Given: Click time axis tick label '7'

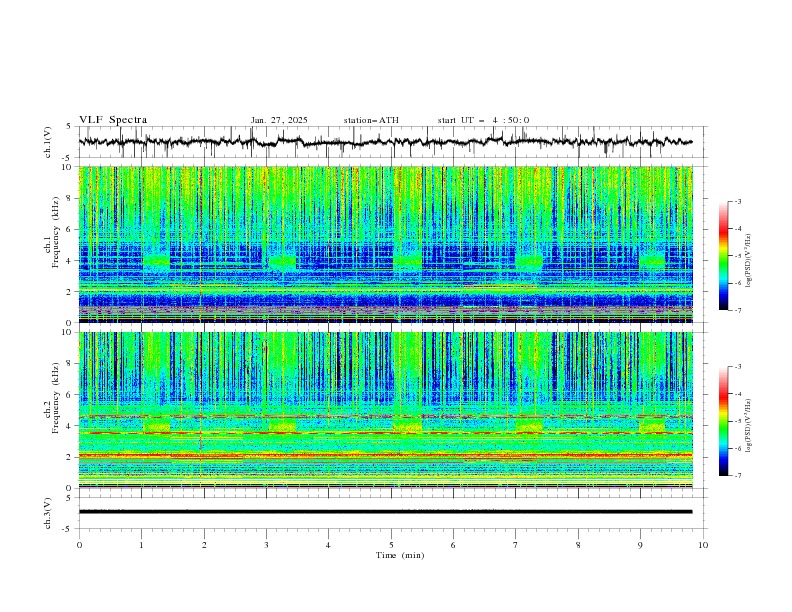Looking at the screenshot, I should pyautogui.click(x=516, y=545).
